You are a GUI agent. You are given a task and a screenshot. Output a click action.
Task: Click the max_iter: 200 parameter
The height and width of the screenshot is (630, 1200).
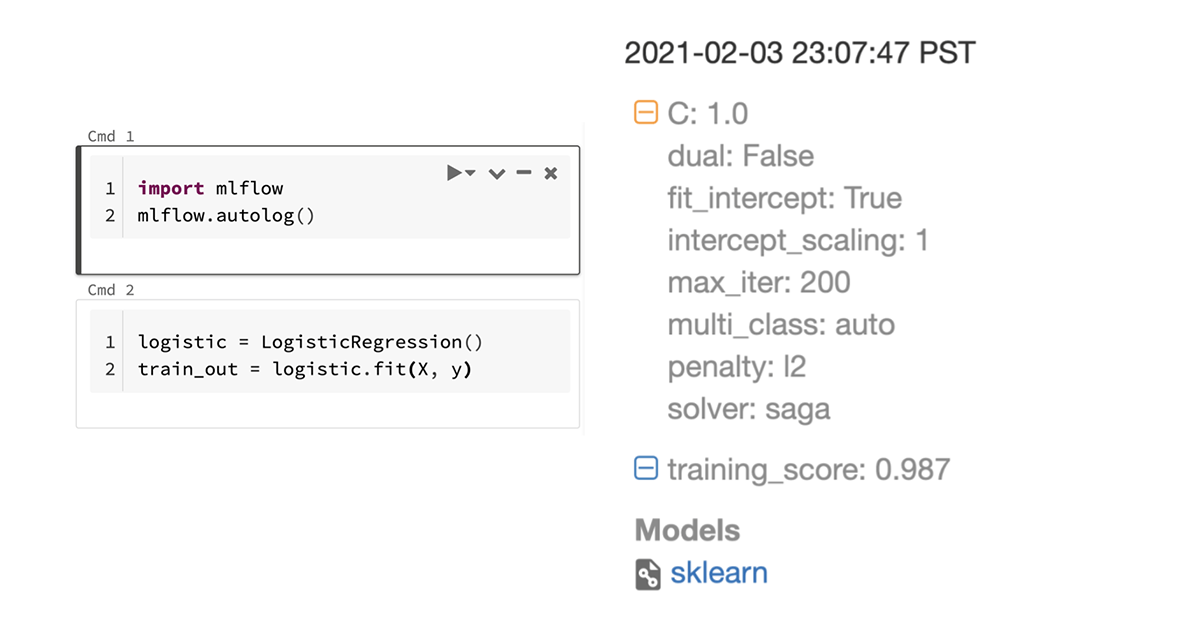pos(758,282)
